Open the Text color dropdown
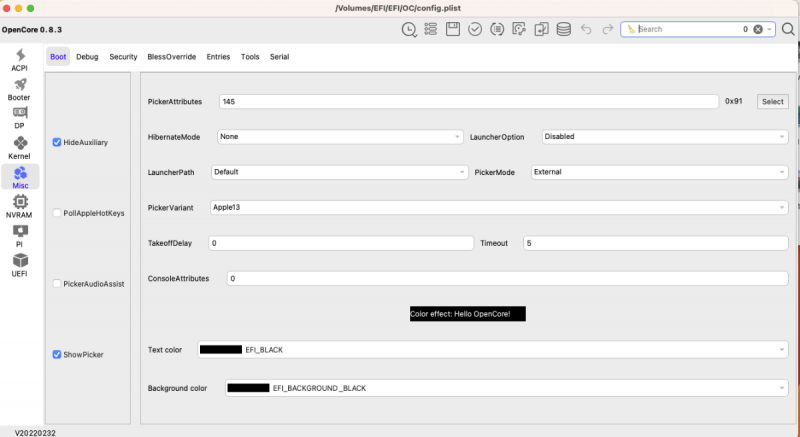 pos(493,349)
